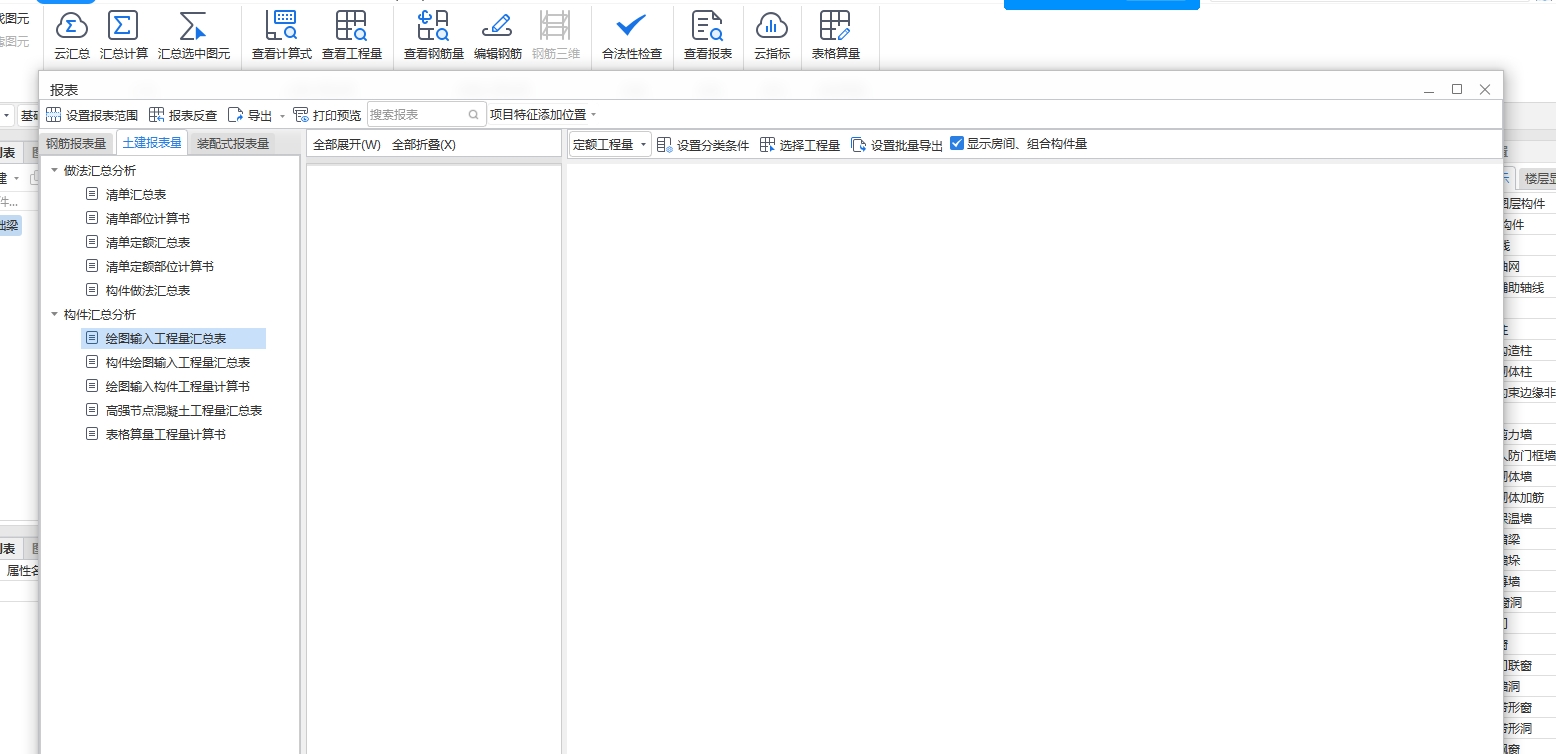Click 选择工程量 button

click(800, 145)
